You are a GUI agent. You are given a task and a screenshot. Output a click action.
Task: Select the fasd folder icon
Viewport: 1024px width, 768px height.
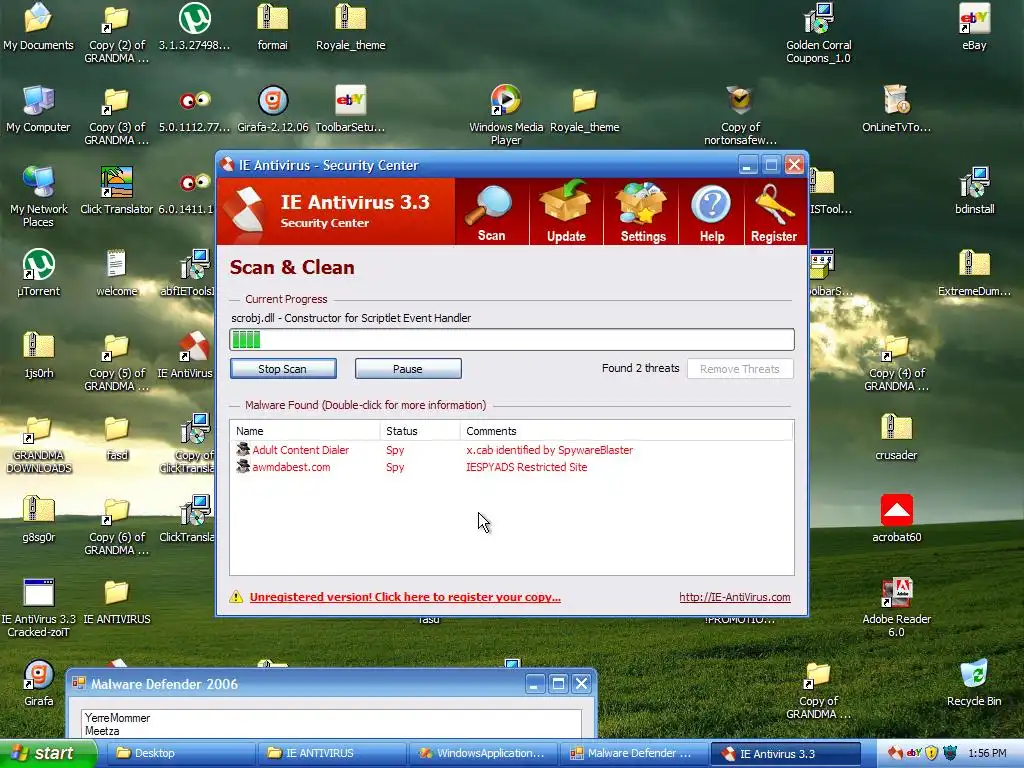116,438
